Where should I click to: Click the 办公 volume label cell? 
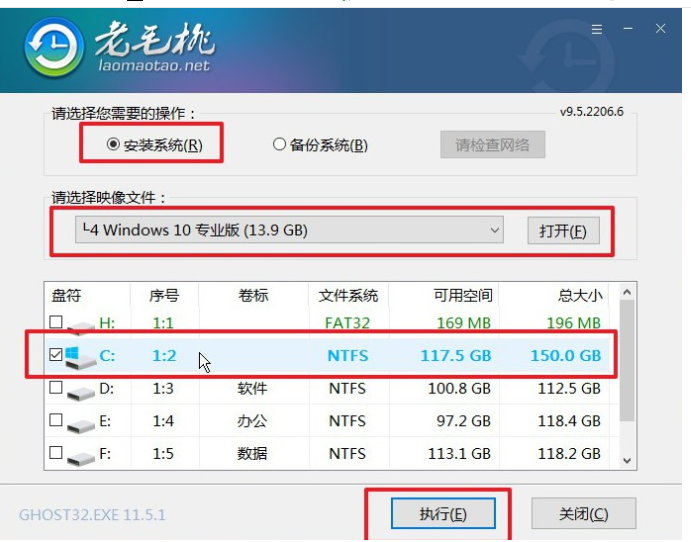(x=252, y=421)
